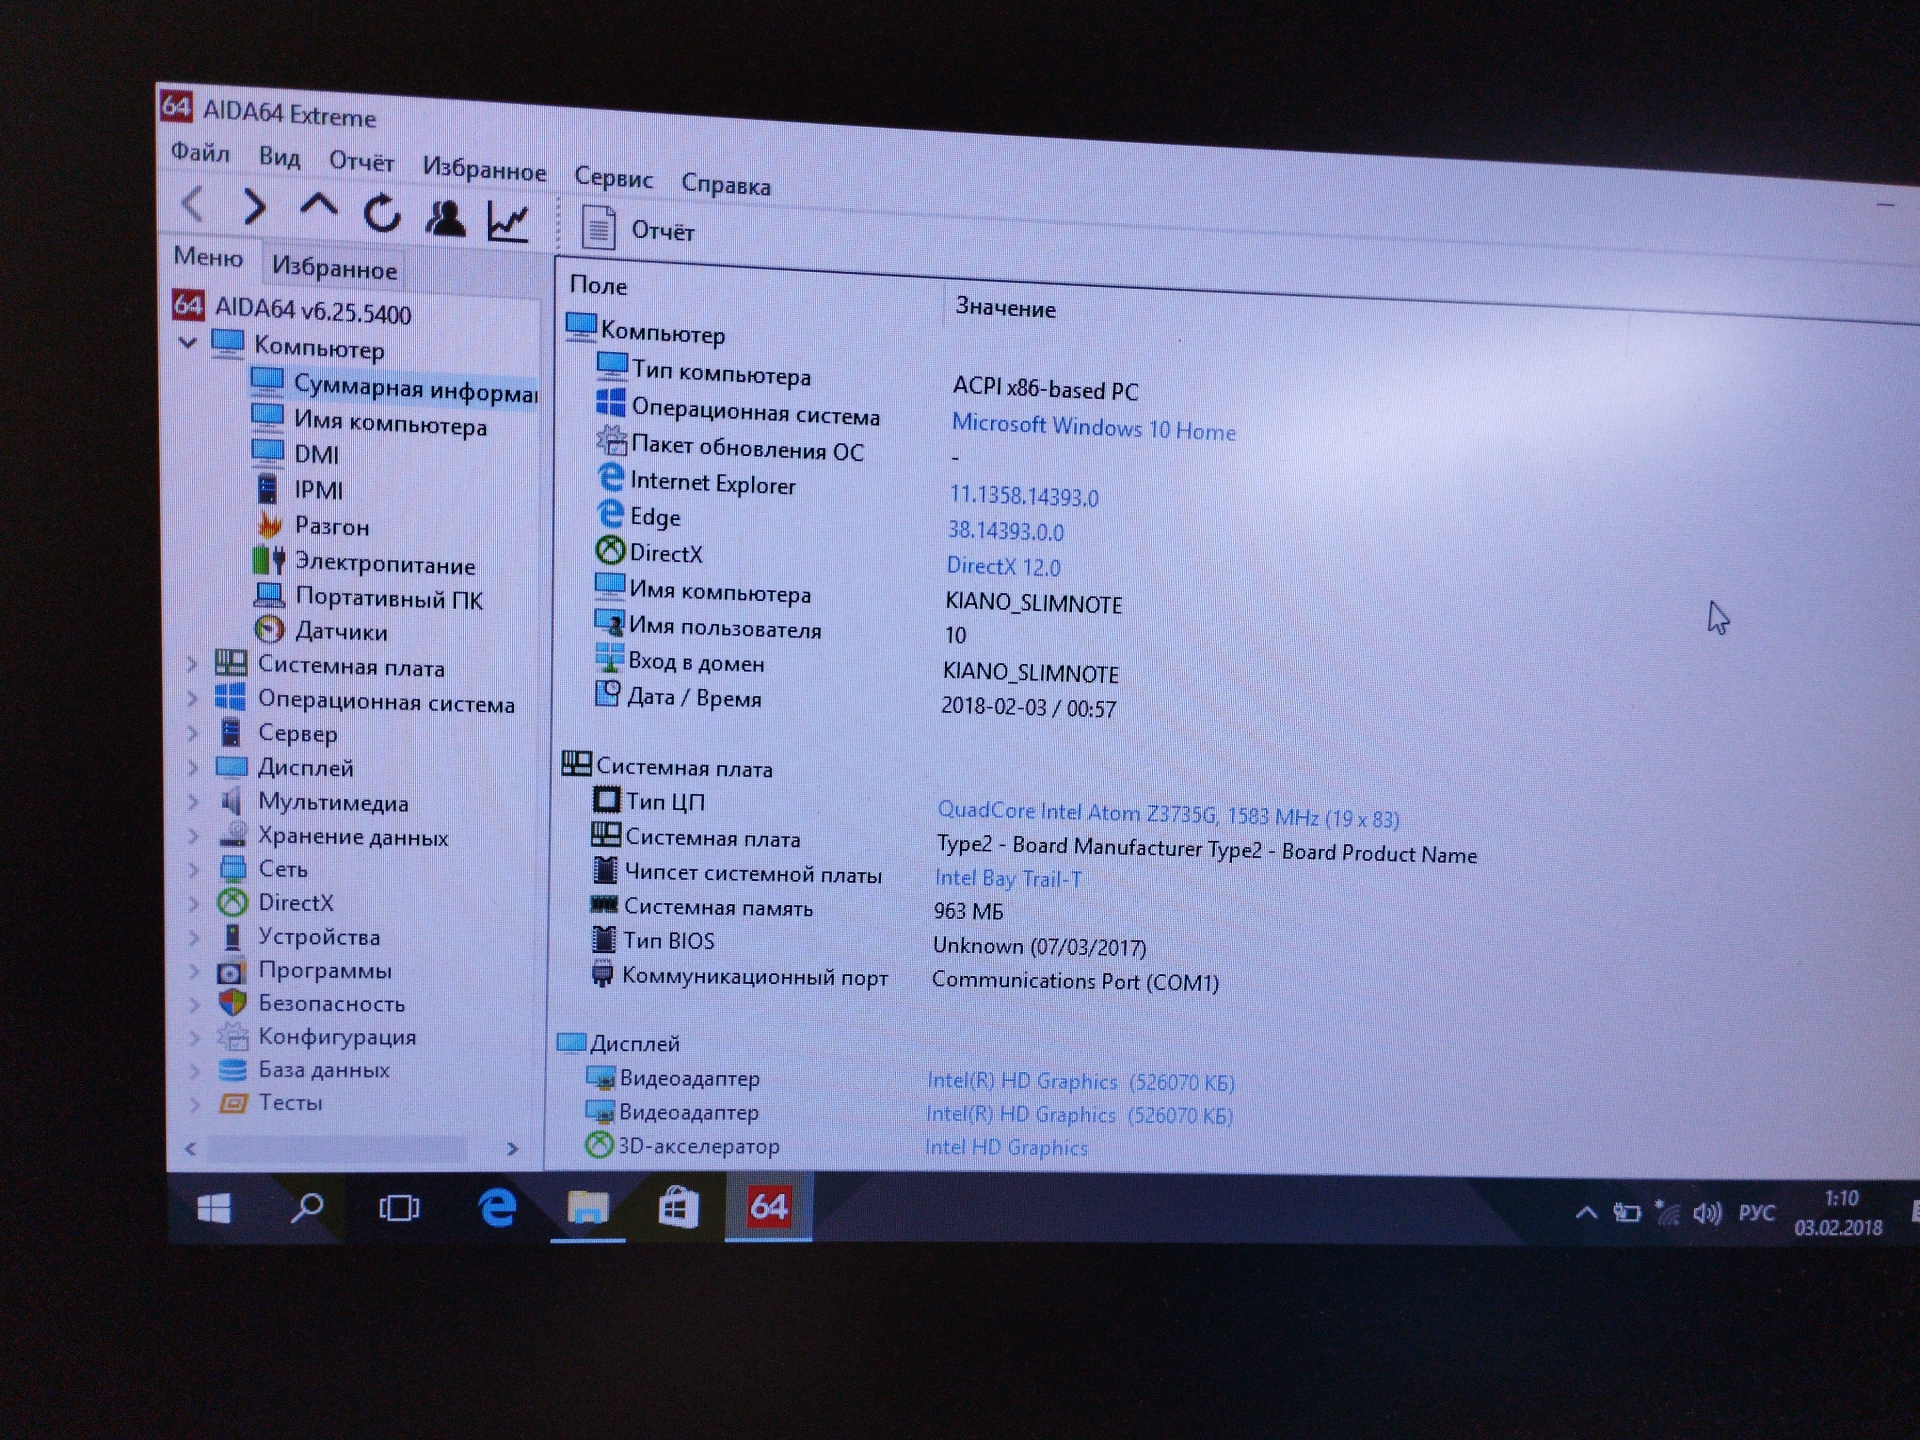The height and width of the screenshot is (1440, 1920).
Task: Click the volume icon in system tray
Action: 1707,1214
